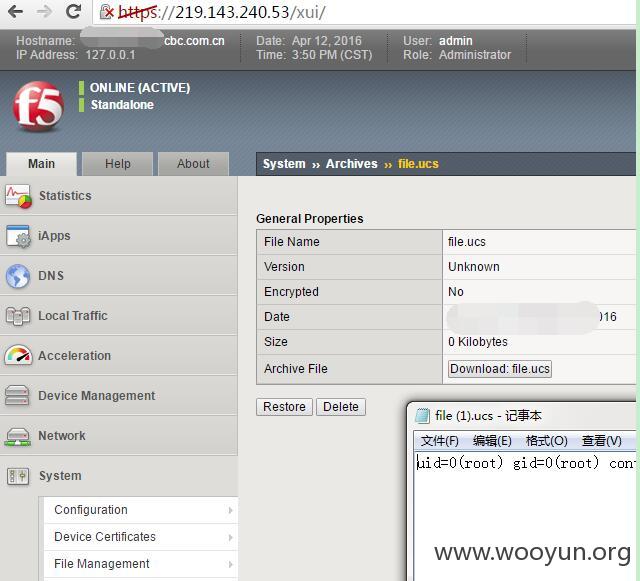Click the ONLINE (ACTIVE) status text
The image size is (640, 581).
[x=140, y=88]
